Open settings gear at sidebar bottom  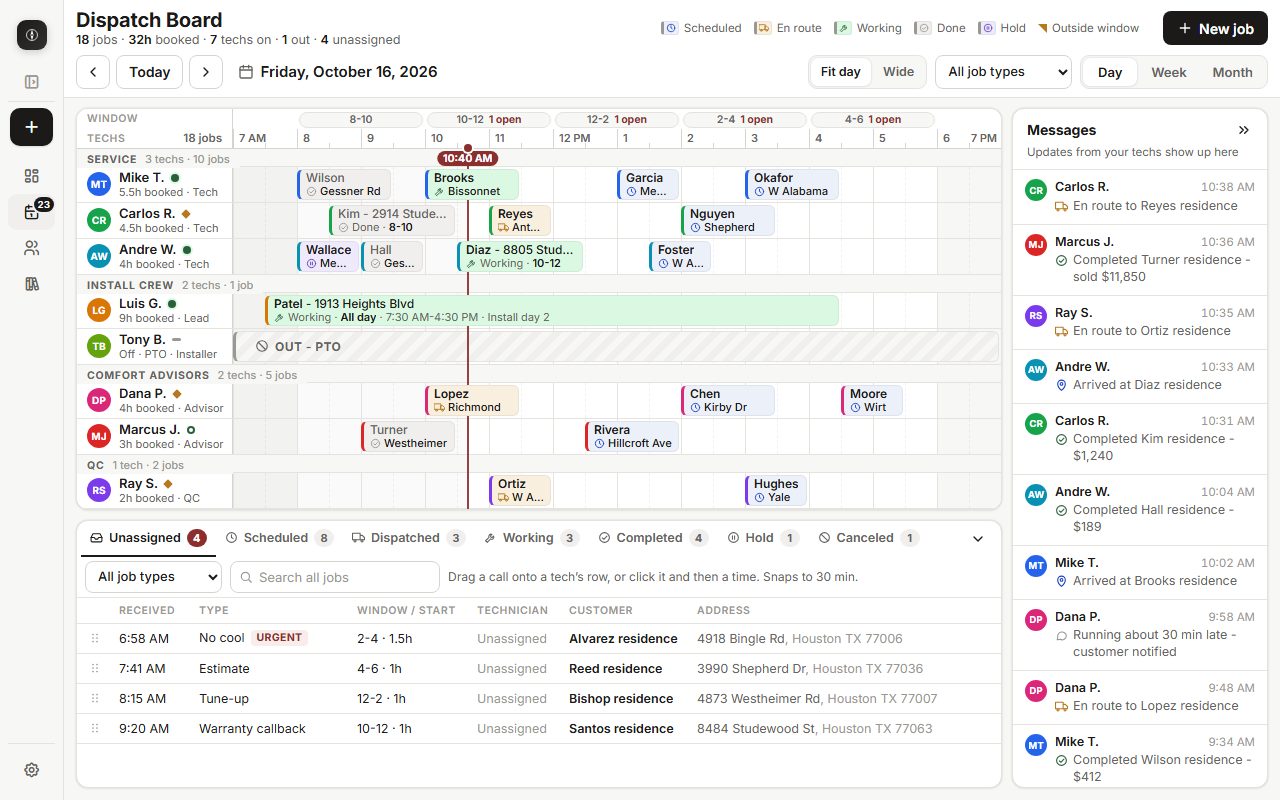(32, 770)
